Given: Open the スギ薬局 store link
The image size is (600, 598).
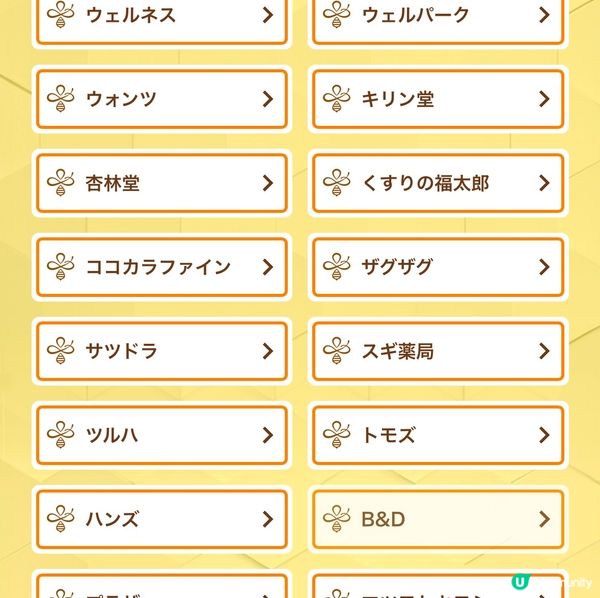Looking at the screenshot, I should point(438,351).
